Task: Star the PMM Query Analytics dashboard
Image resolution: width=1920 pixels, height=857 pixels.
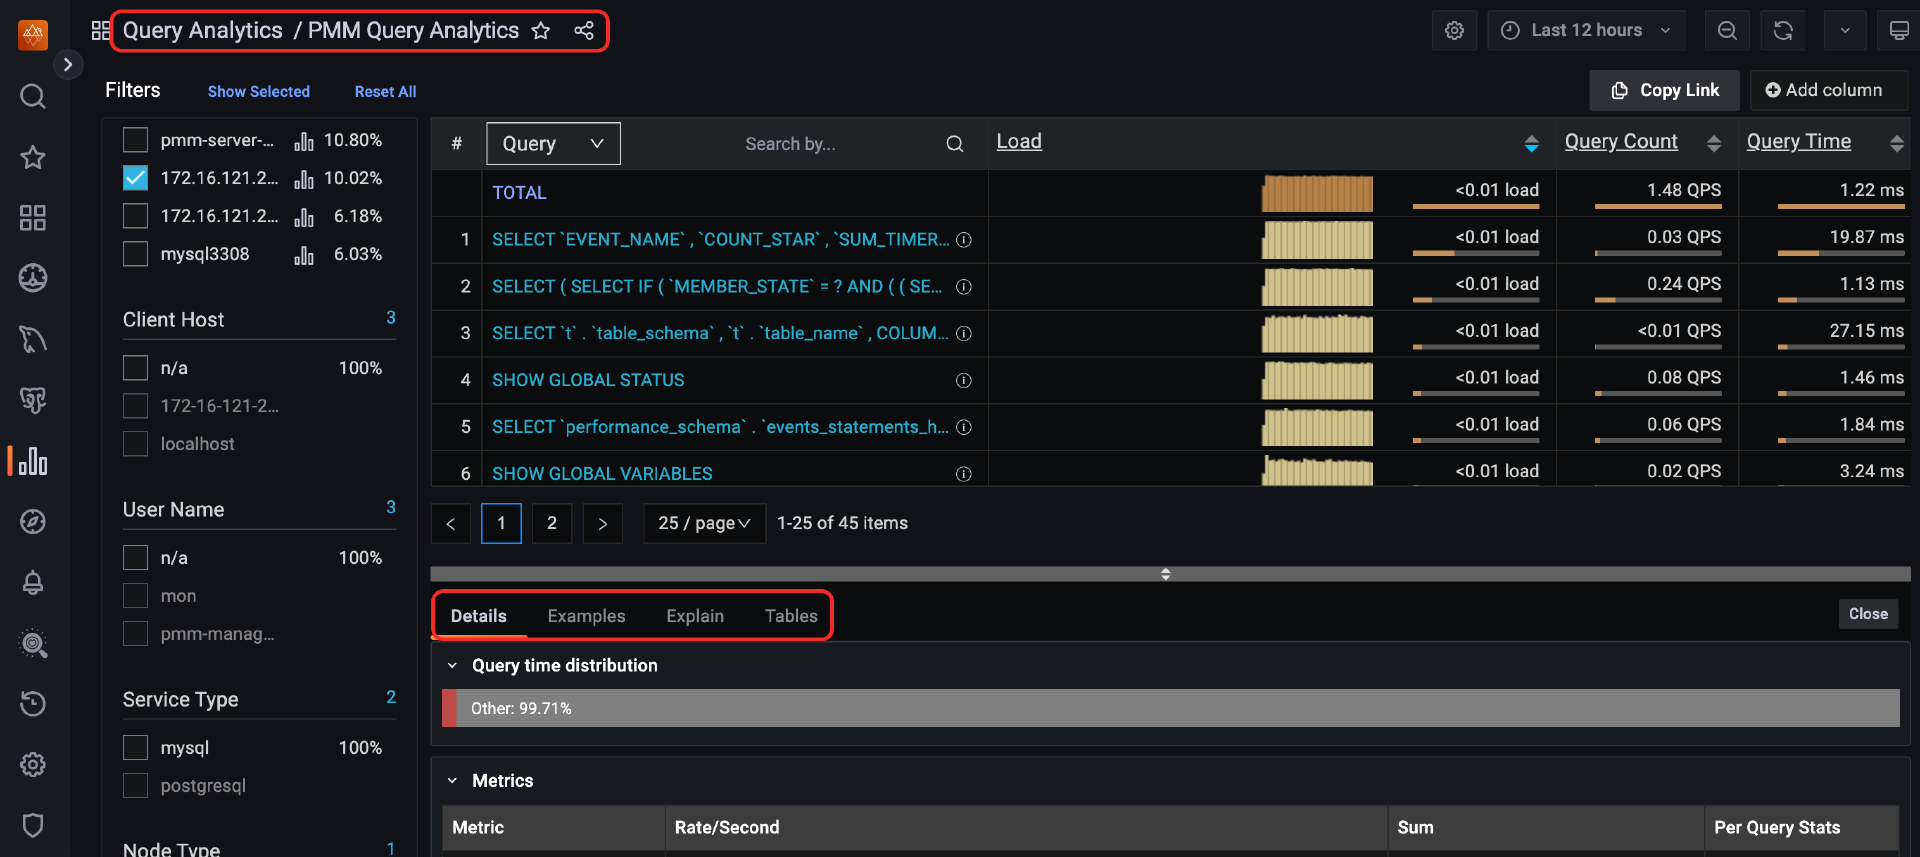Action: pyautogui.click(x=541, y=31)
